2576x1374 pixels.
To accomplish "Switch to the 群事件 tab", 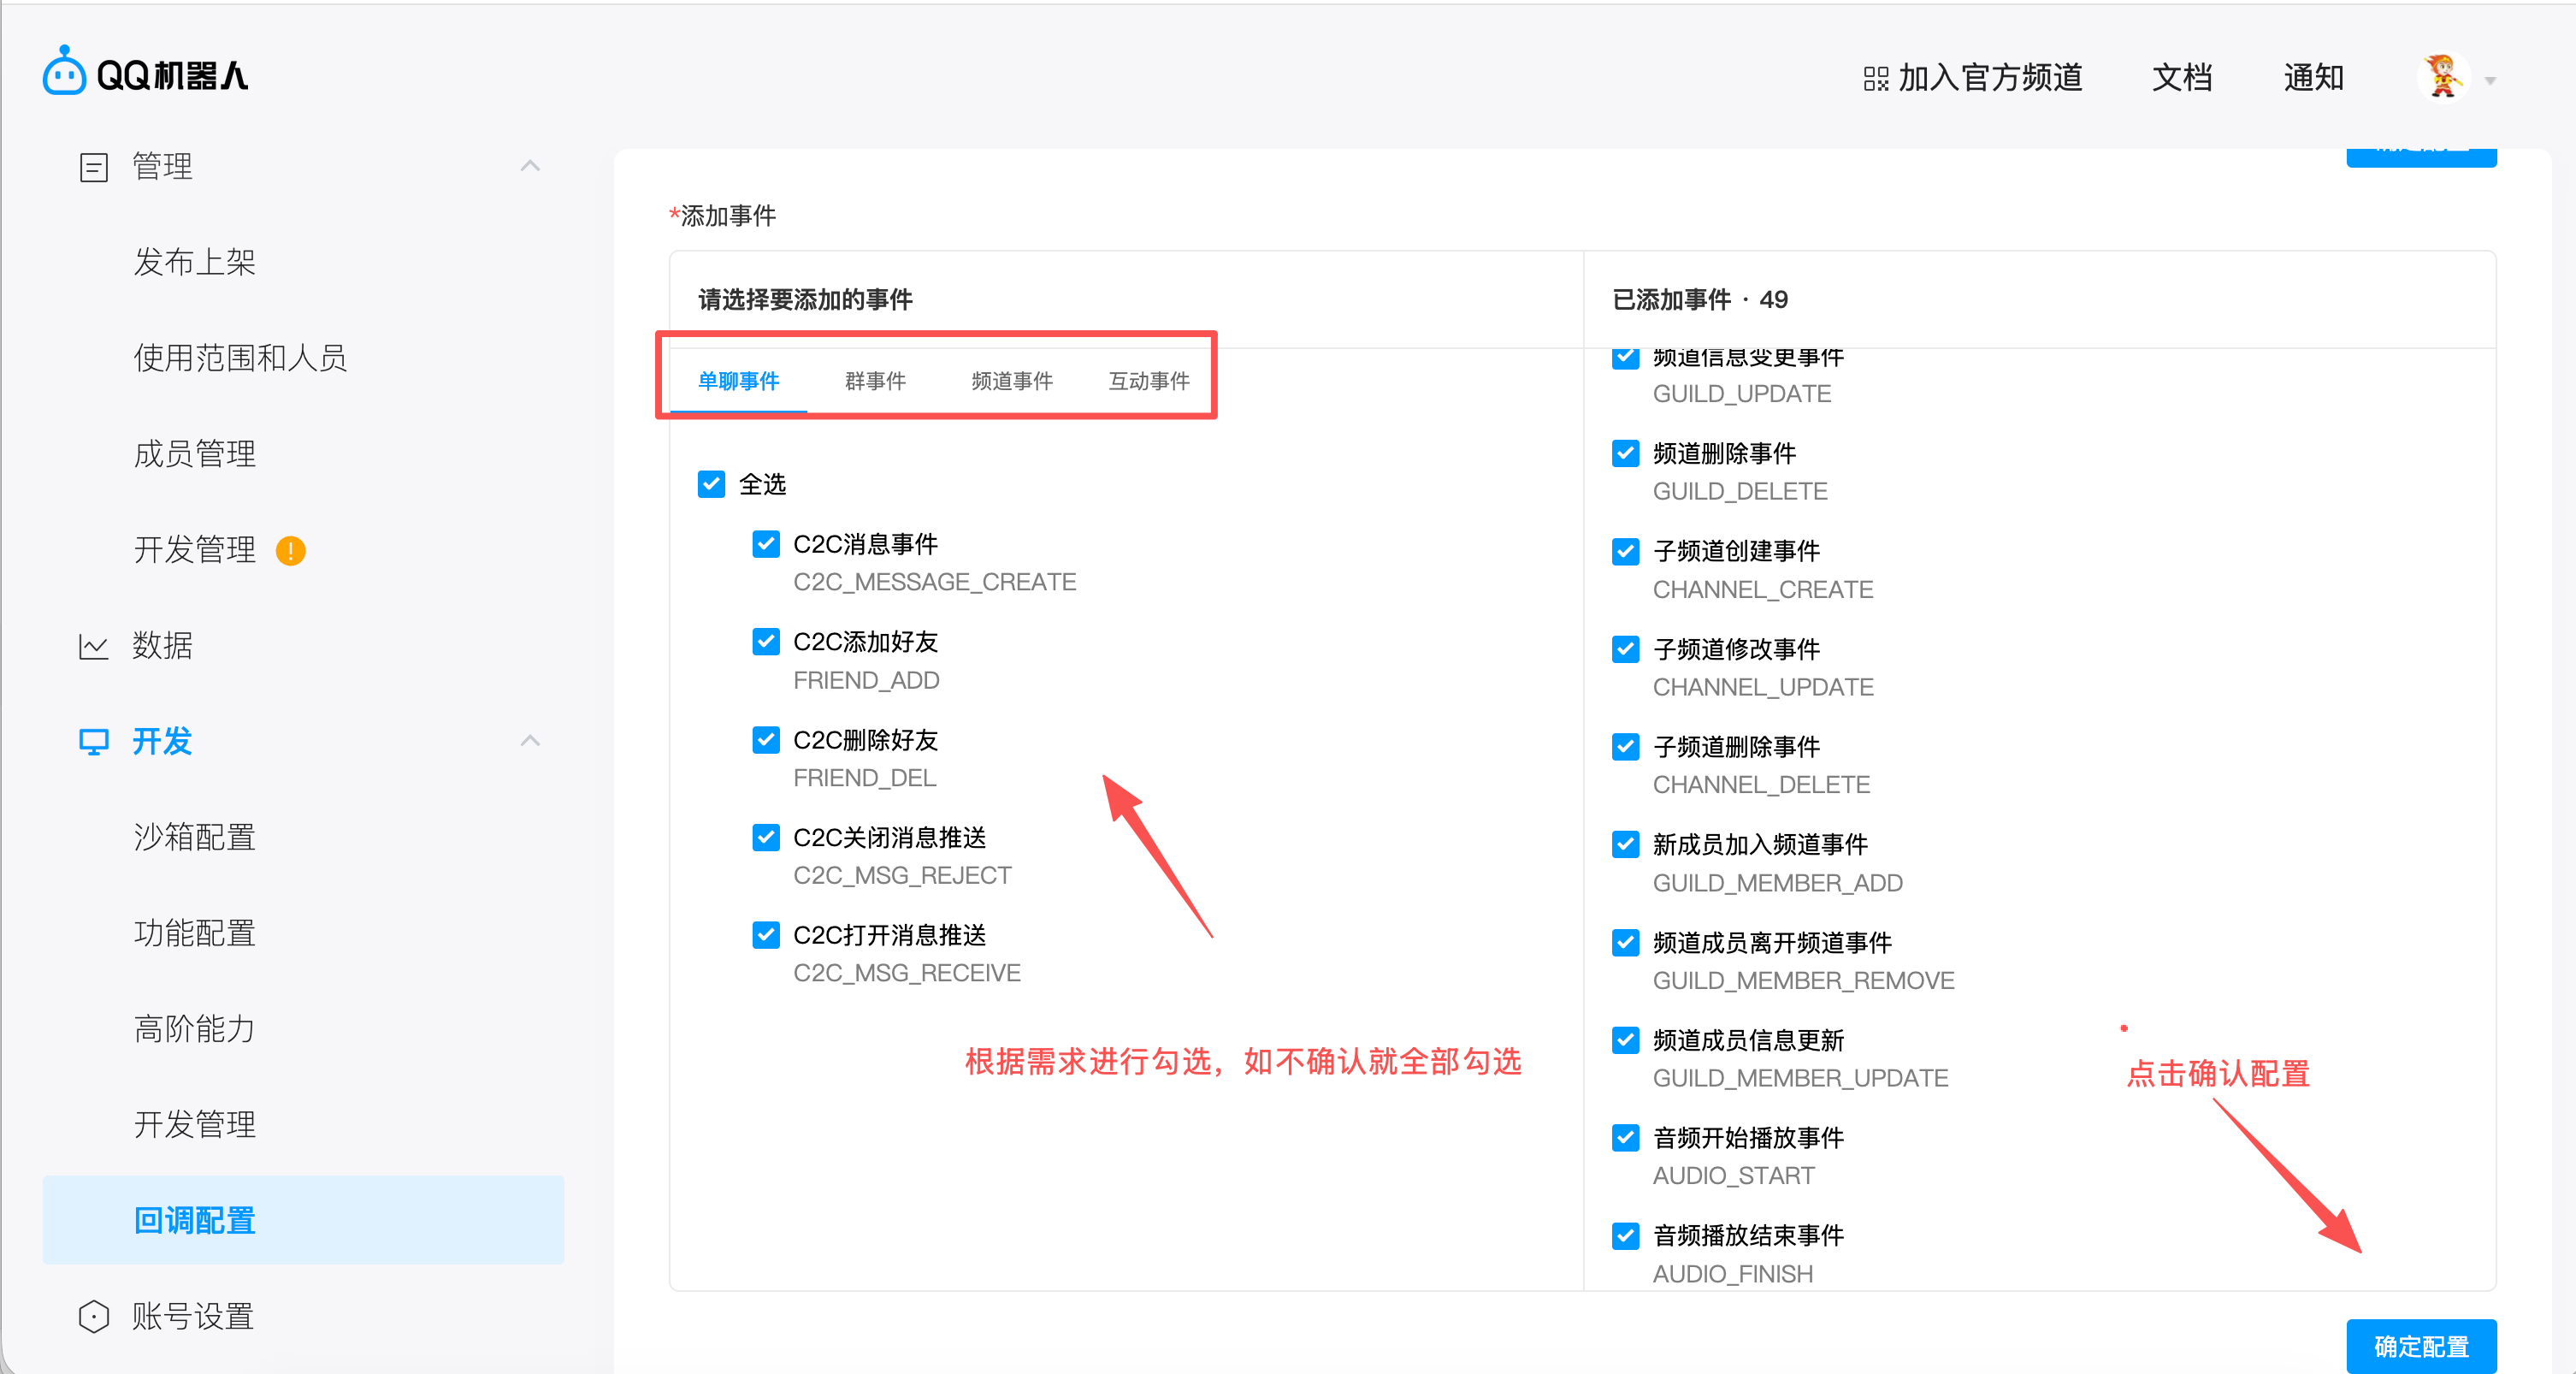I will (x=874, y=381).
